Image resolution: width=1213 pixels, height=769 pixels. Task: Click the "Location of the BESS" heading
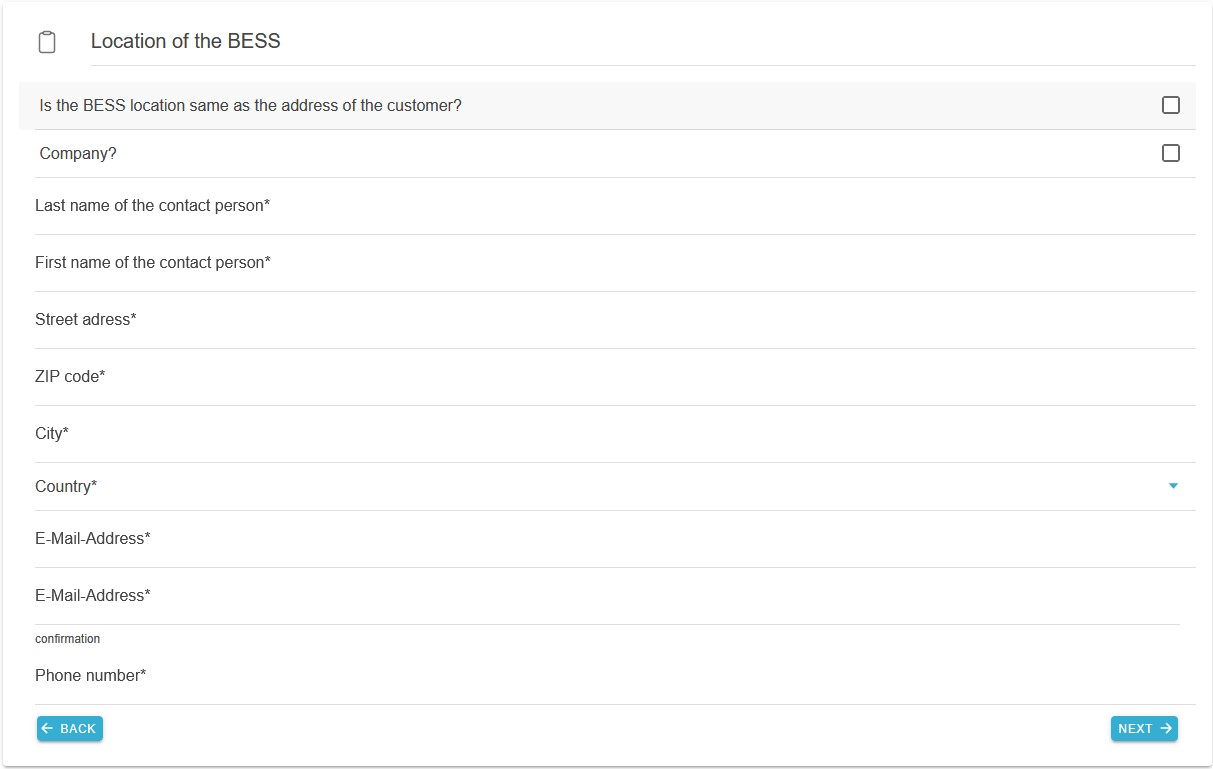point(186,41)
